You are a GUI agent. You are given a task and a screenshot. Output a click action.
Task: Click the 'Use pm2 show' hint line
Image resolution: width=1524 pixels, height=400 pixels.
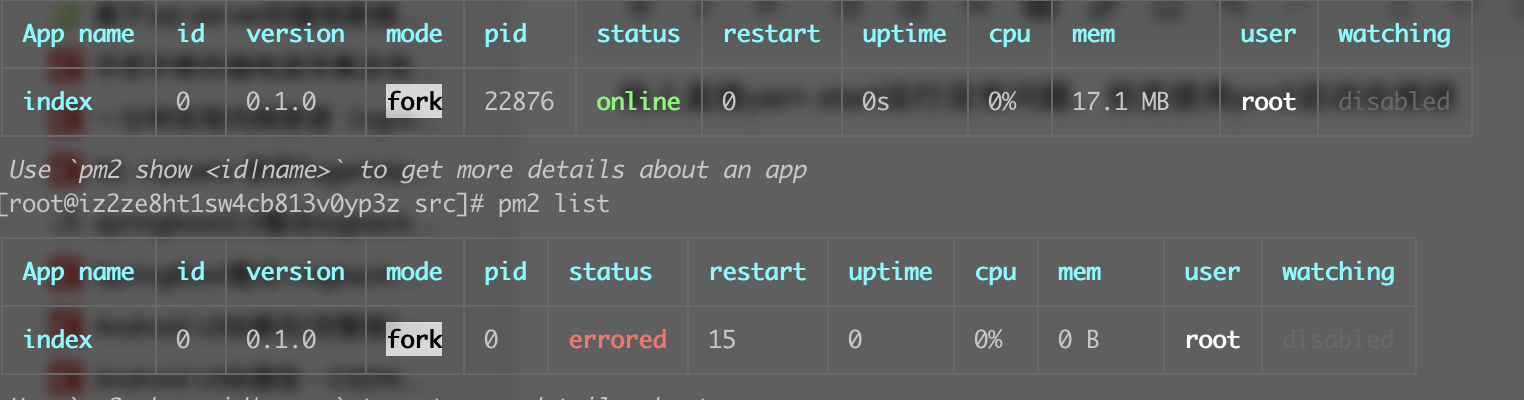(407, 170)
